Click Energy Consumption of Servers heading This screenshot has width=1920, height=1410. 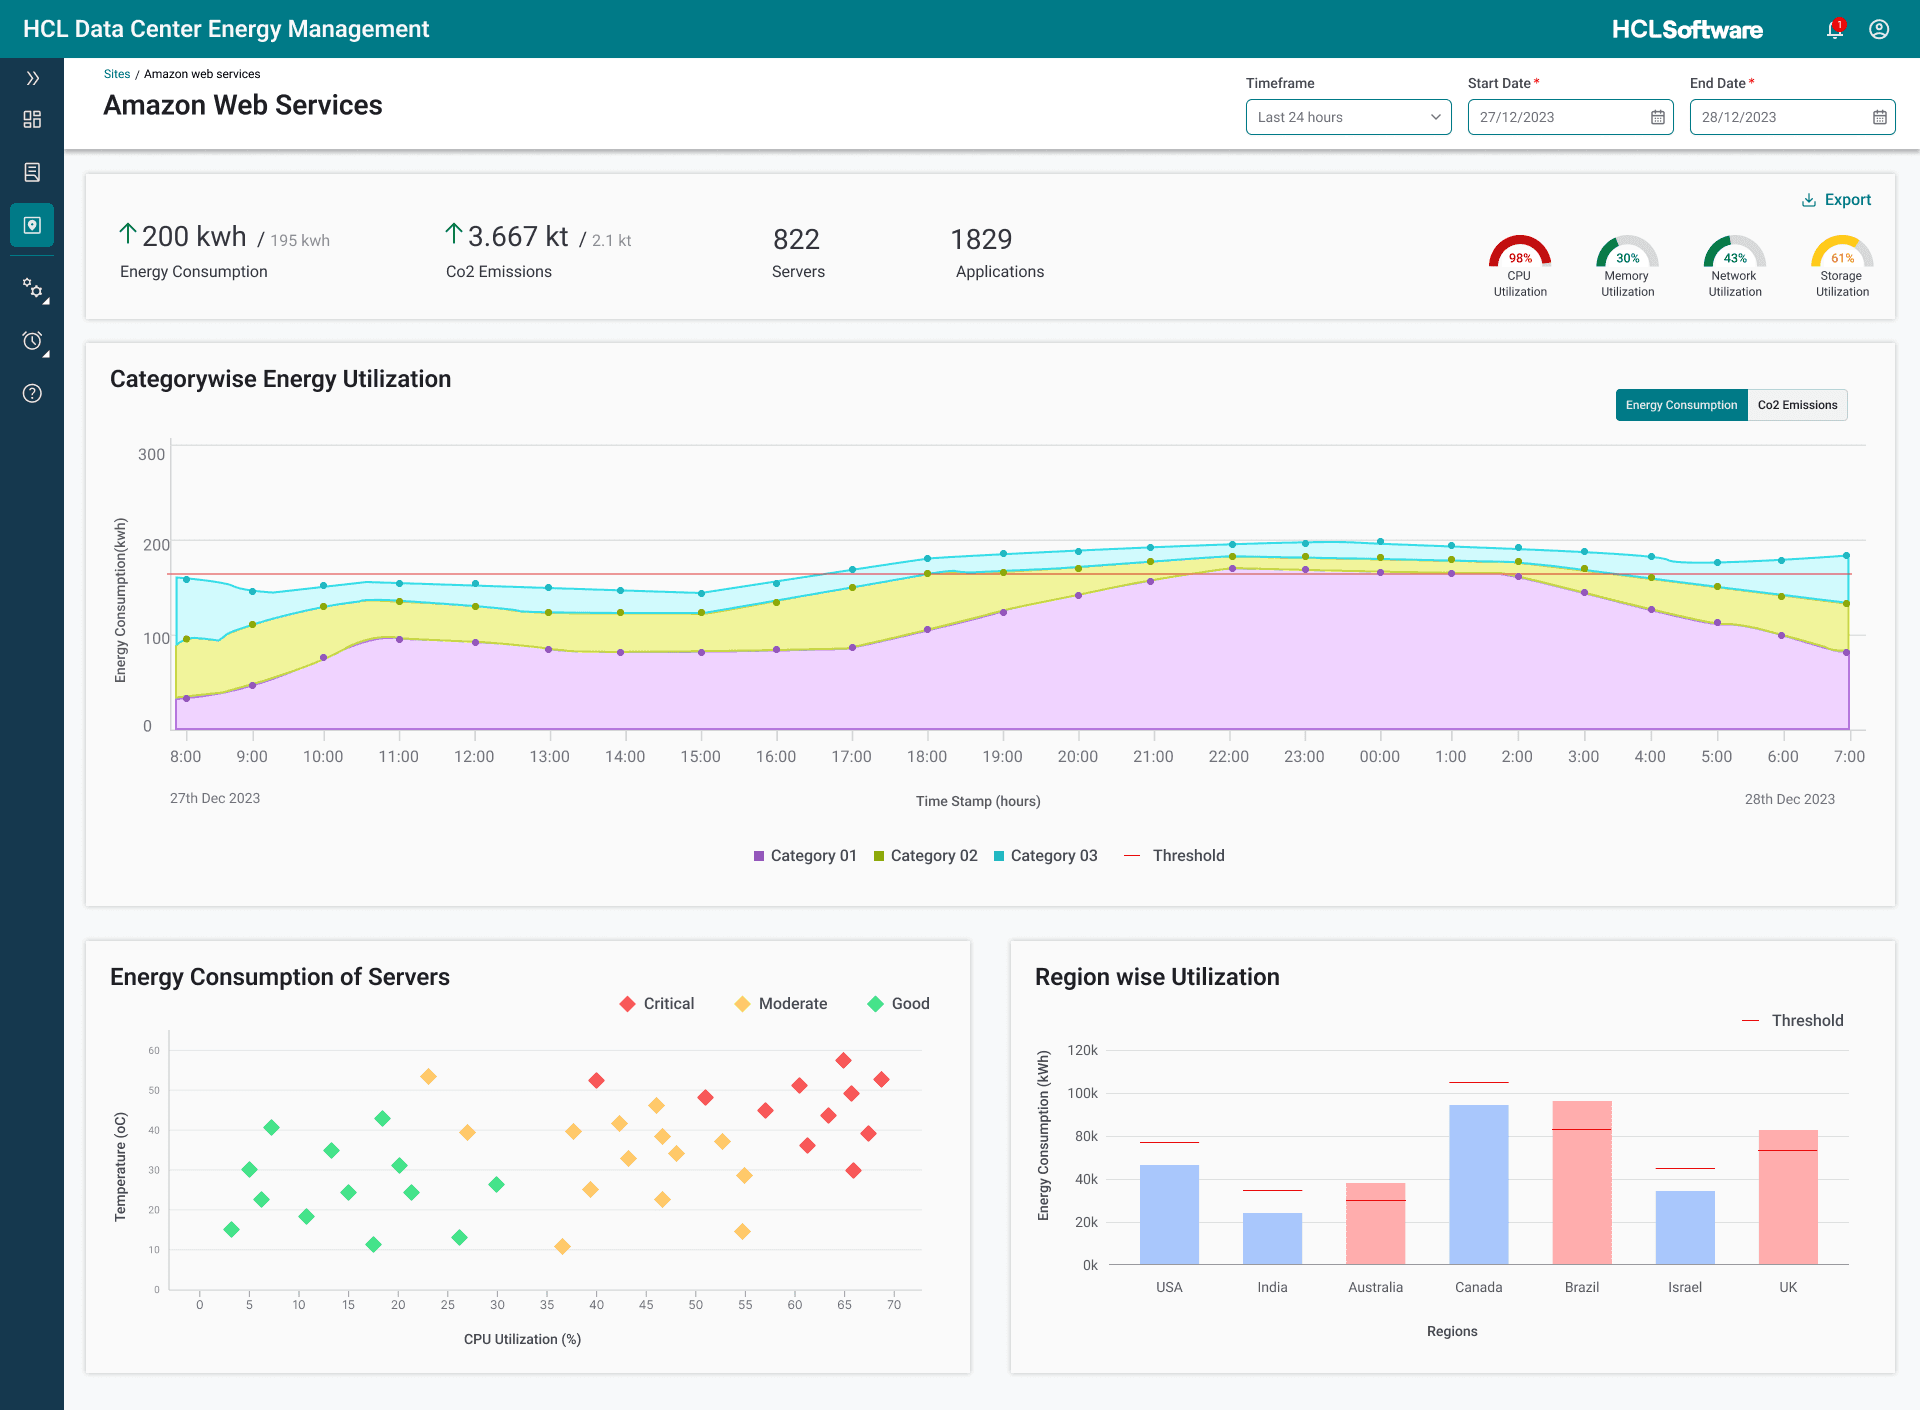tap(280, 977)
